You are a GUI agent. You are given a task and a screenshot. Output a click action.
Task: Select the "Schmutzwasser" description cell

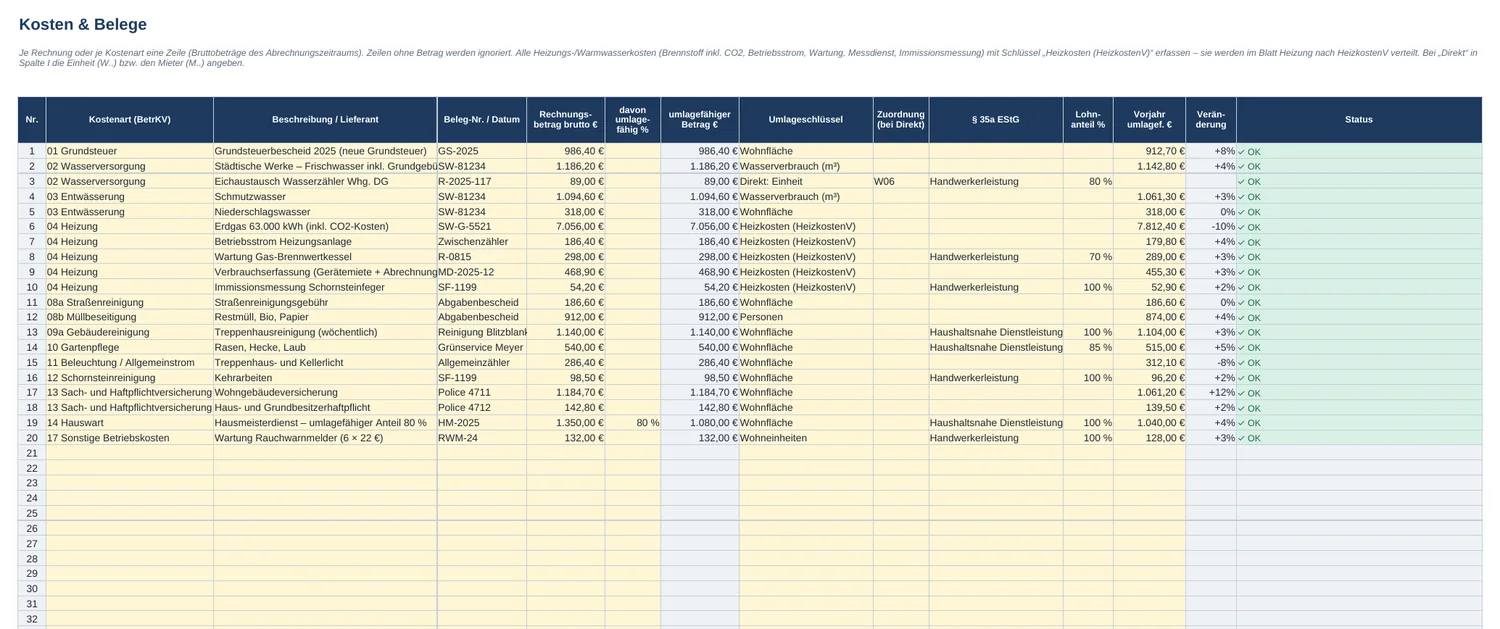point(325,197)
